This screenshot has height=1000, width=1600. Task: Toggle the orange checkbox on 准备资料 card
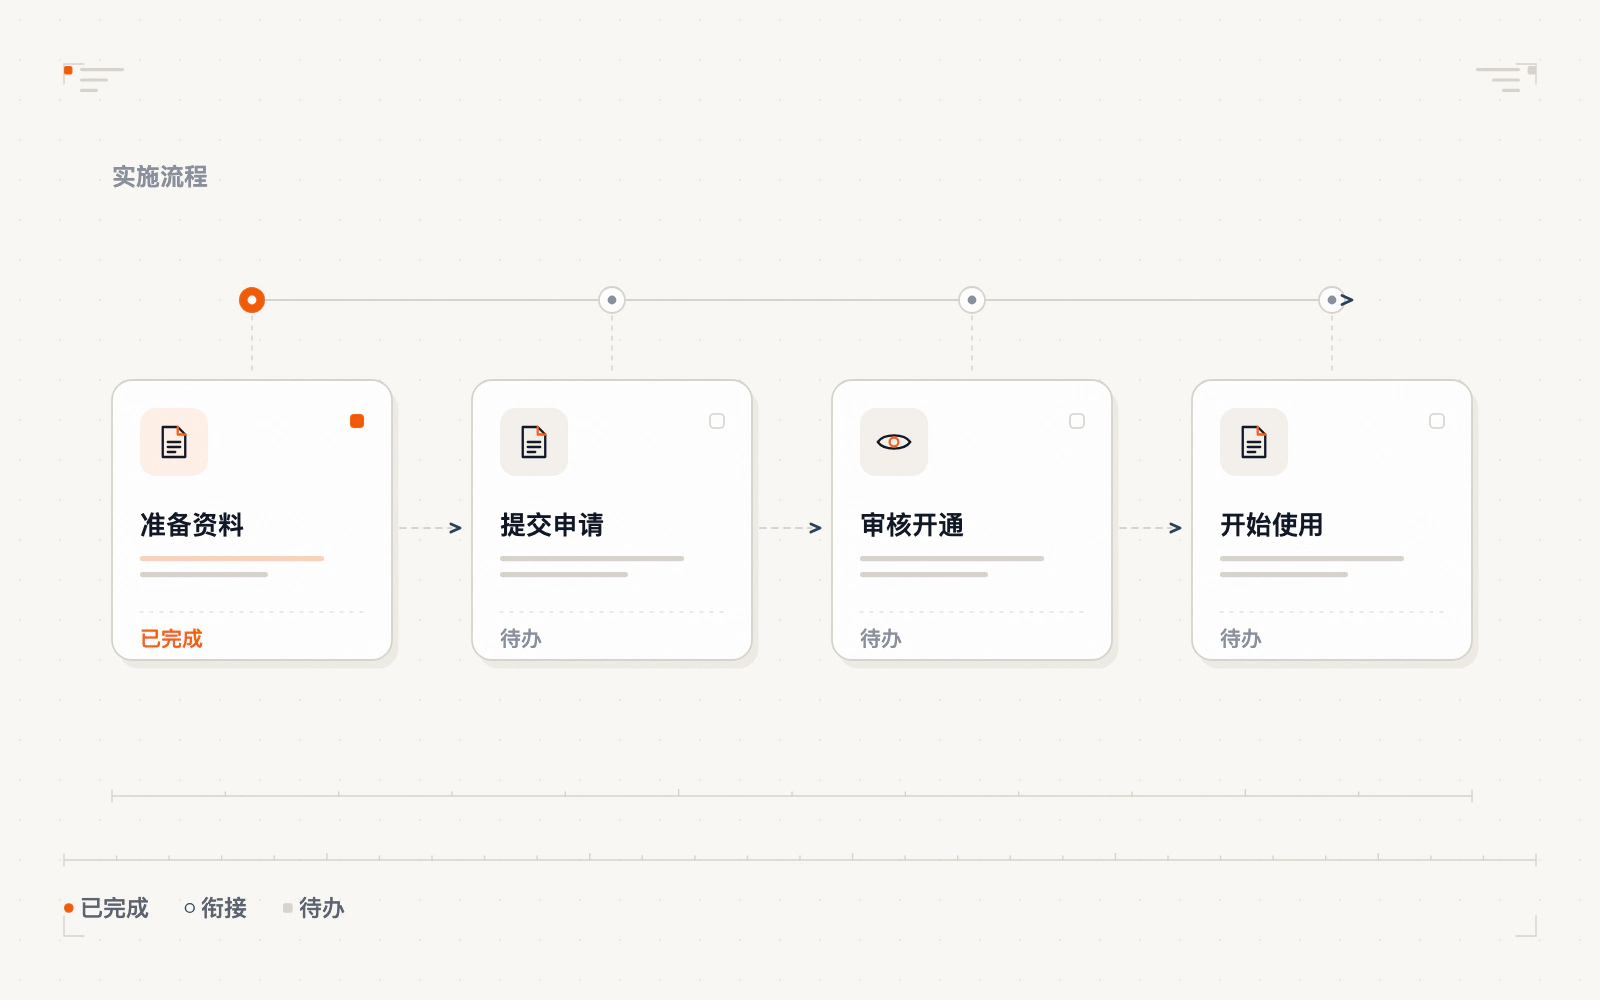(x=357, y=421)
